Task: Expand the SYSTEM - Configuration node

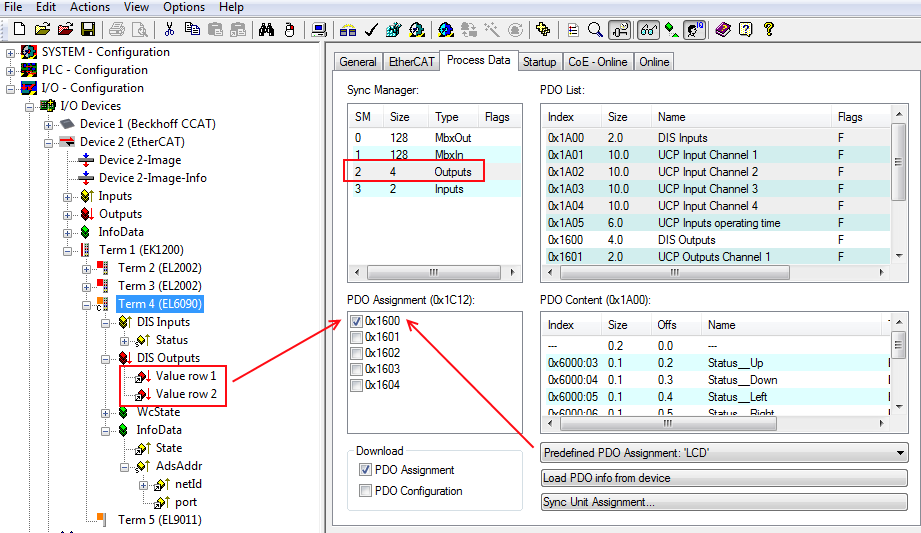Action: tap(11, 53)
